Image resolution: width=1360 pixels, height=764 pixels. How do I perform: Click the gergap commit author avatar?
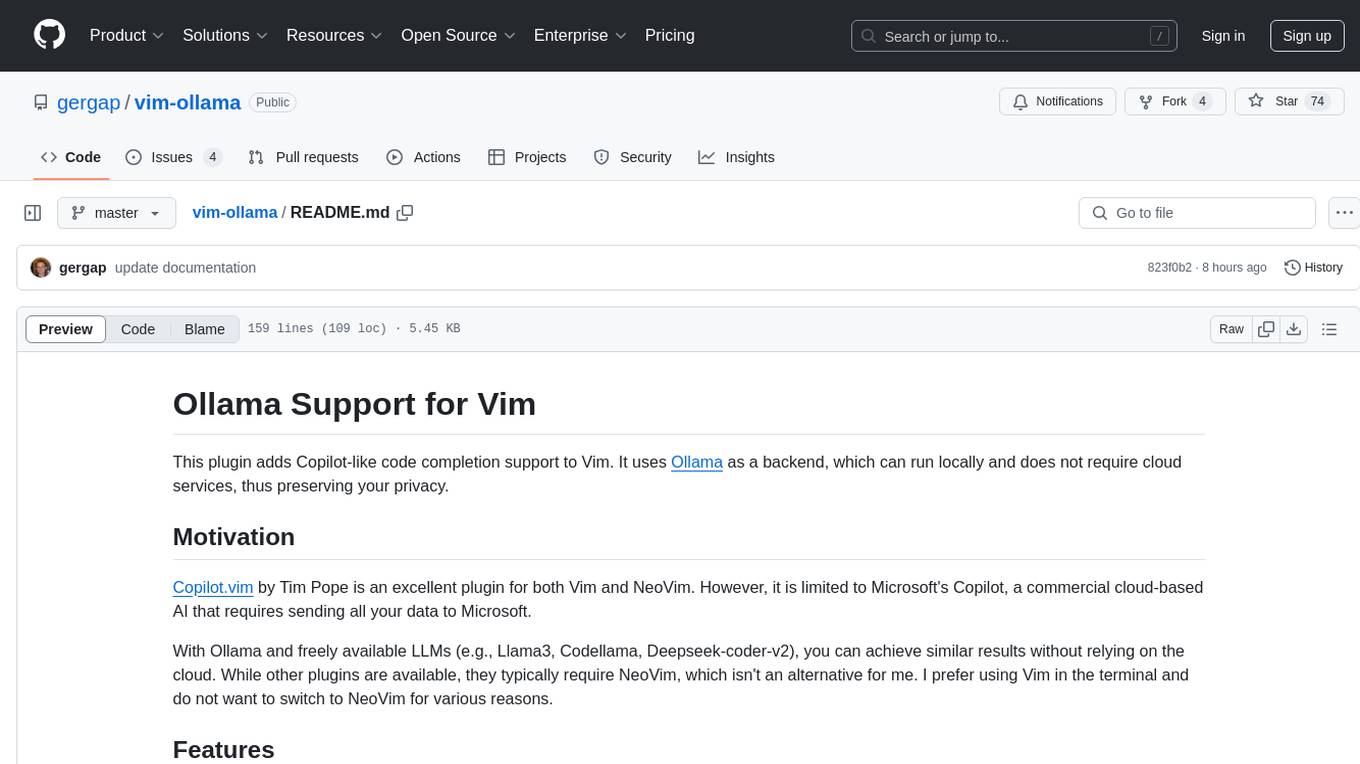(x=41, y=268)
